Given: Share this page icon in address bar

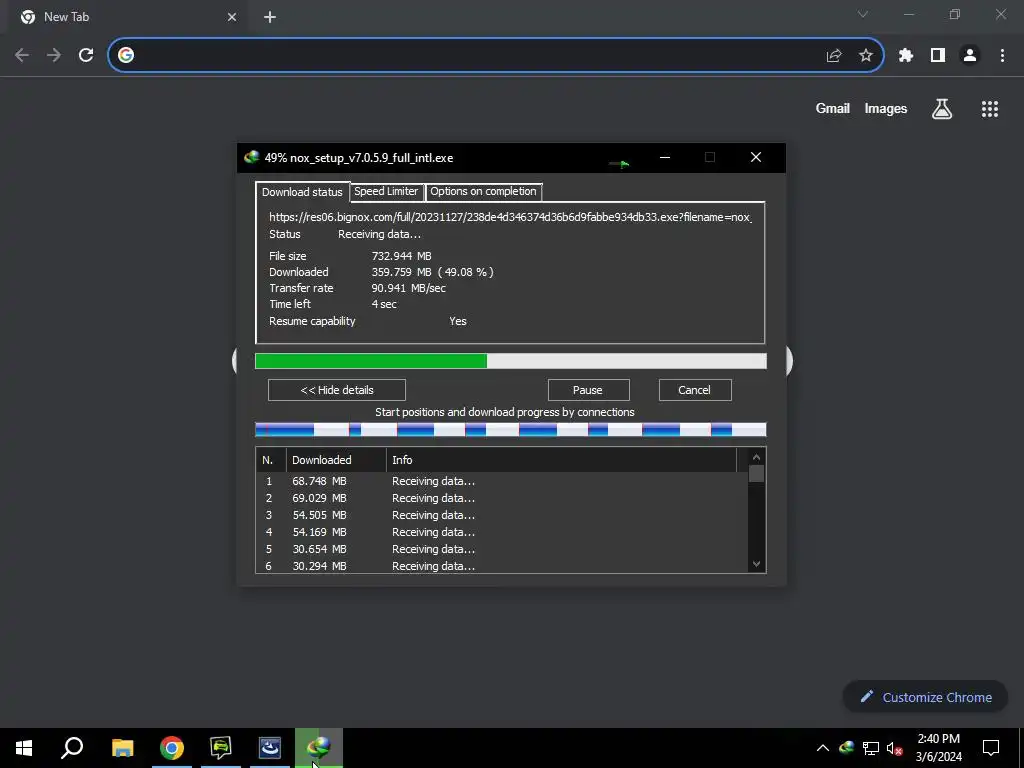Looking at the screenshot, I should point(834,56).
